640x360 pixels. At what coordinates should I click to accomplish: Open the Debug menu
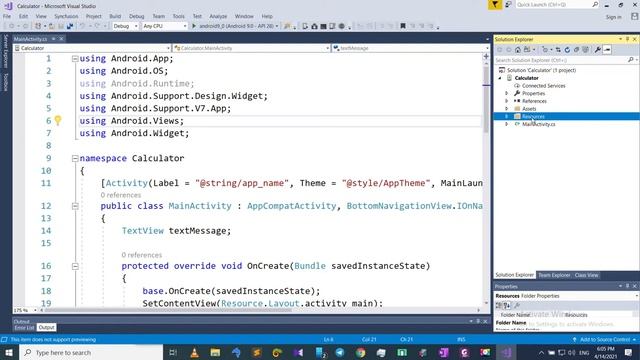click(137, 16)
